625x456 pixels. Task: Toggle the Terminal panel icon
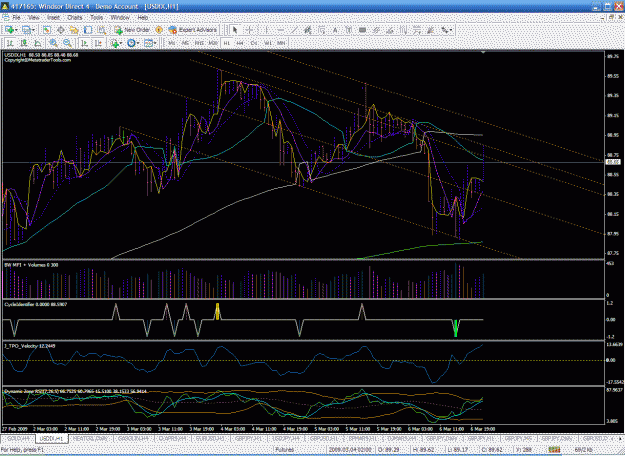(88, 30)
